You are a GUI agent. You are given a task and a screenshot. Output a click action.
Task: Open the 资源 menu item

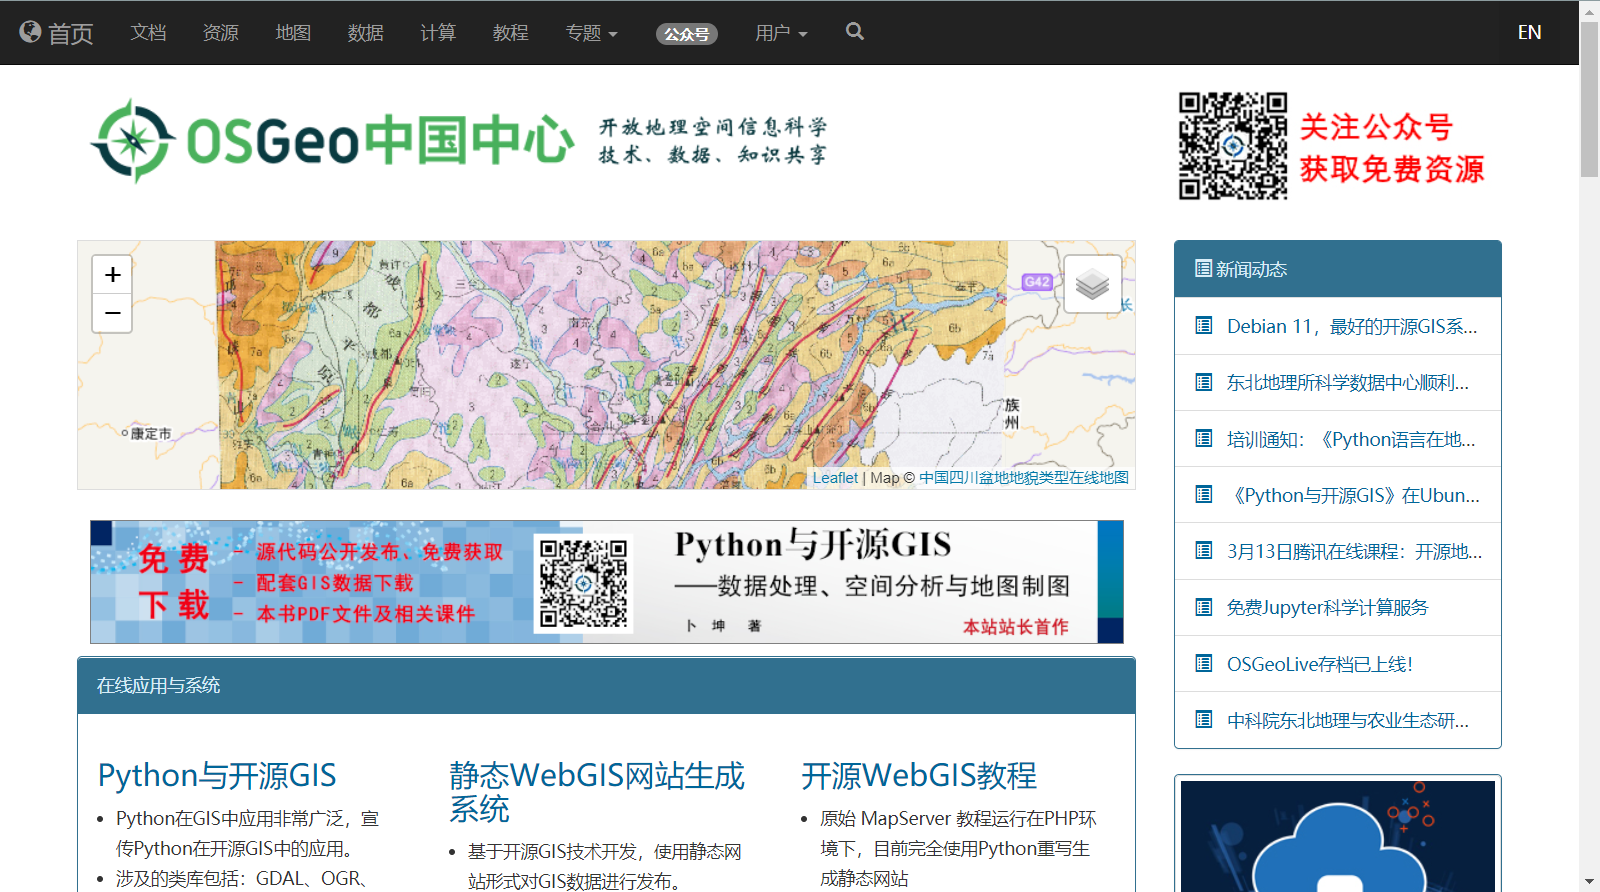click(x=221, y=33)
